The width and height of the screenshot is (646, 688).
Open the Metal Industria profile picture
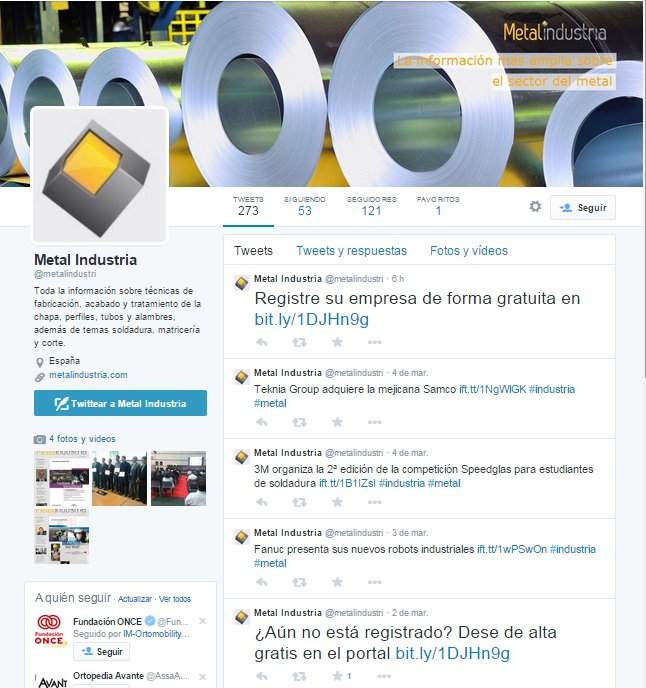pos(100,175)
